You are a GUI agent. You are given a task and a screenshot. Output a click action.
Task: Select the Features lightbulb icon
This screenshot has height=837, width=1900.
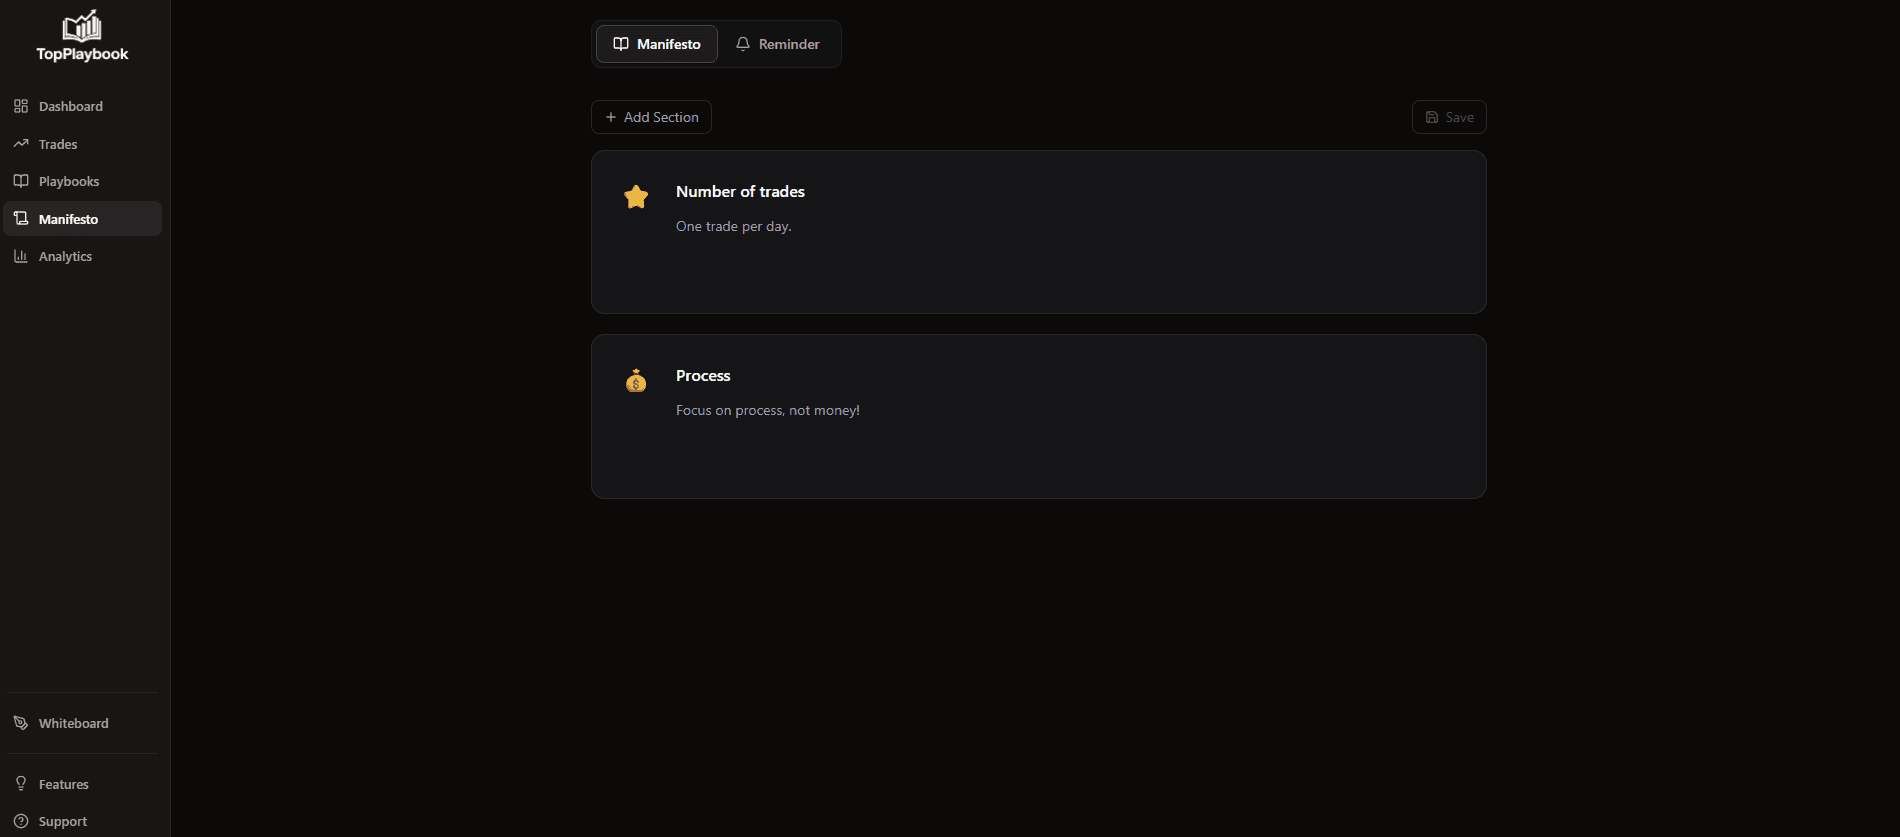20,783
